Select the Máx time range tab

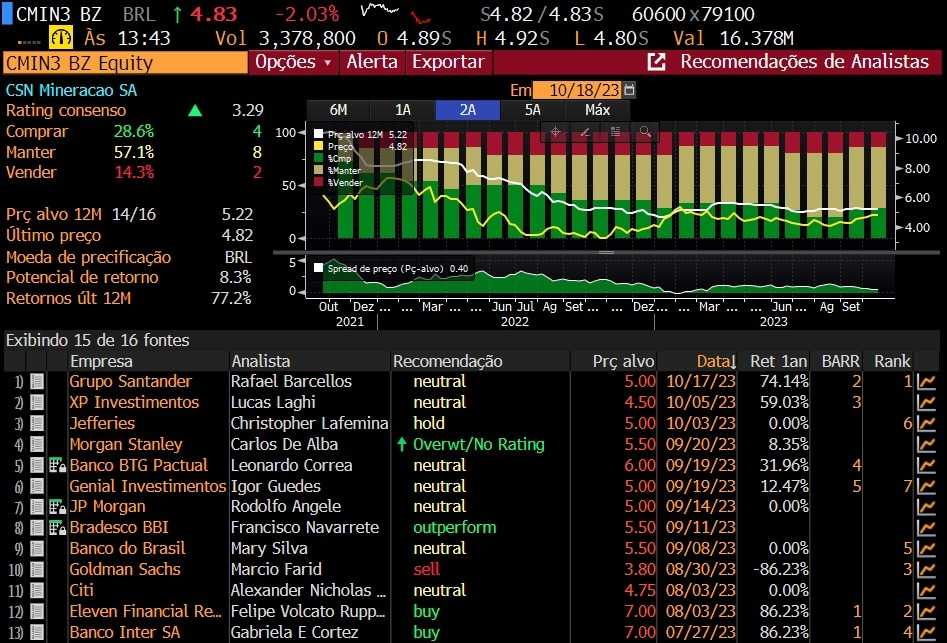pyautogui.click(x=598, y=110)
